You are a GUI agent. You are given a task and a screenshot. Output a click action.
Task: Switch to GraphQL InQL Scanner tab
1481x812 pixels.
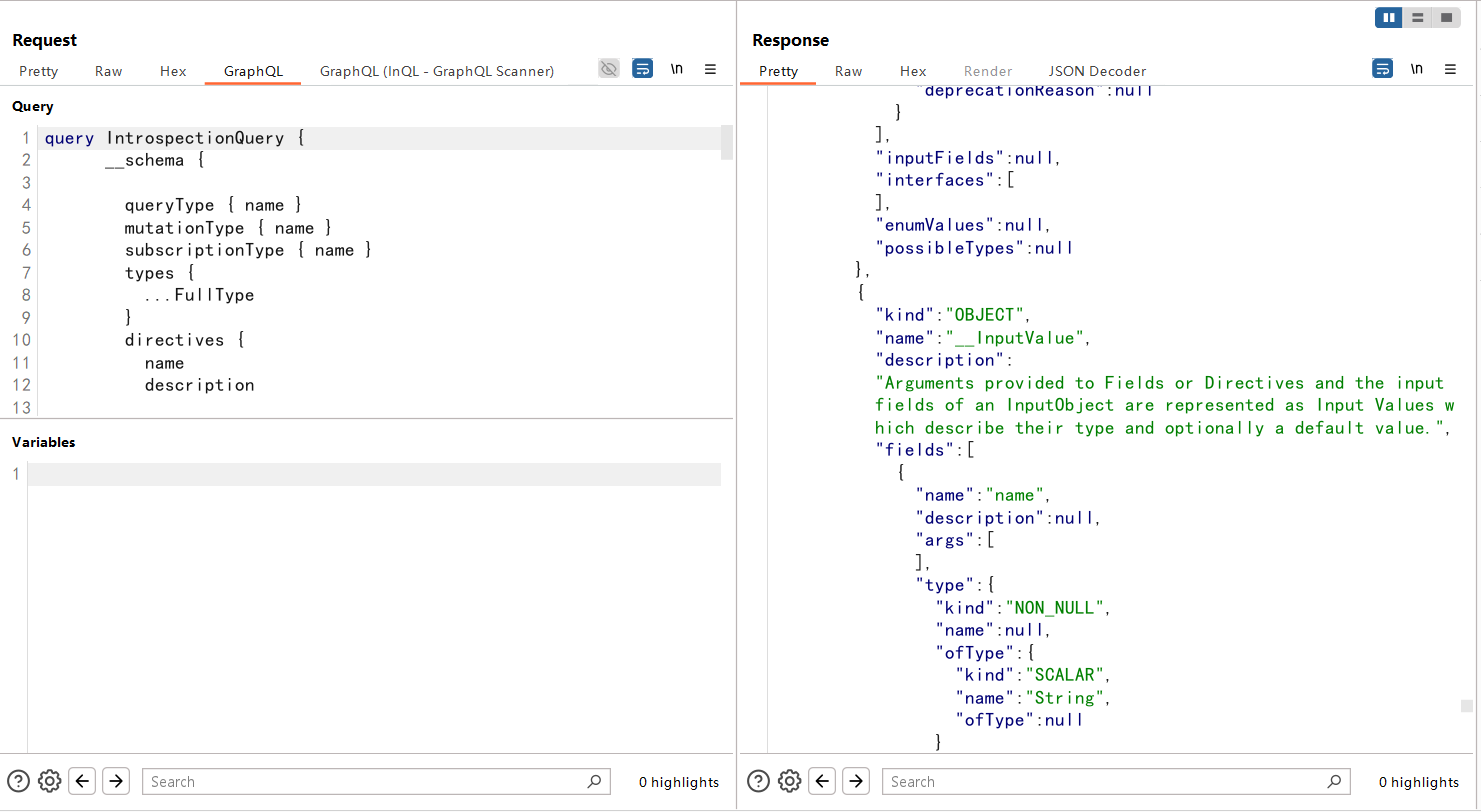tap(436, 71)
